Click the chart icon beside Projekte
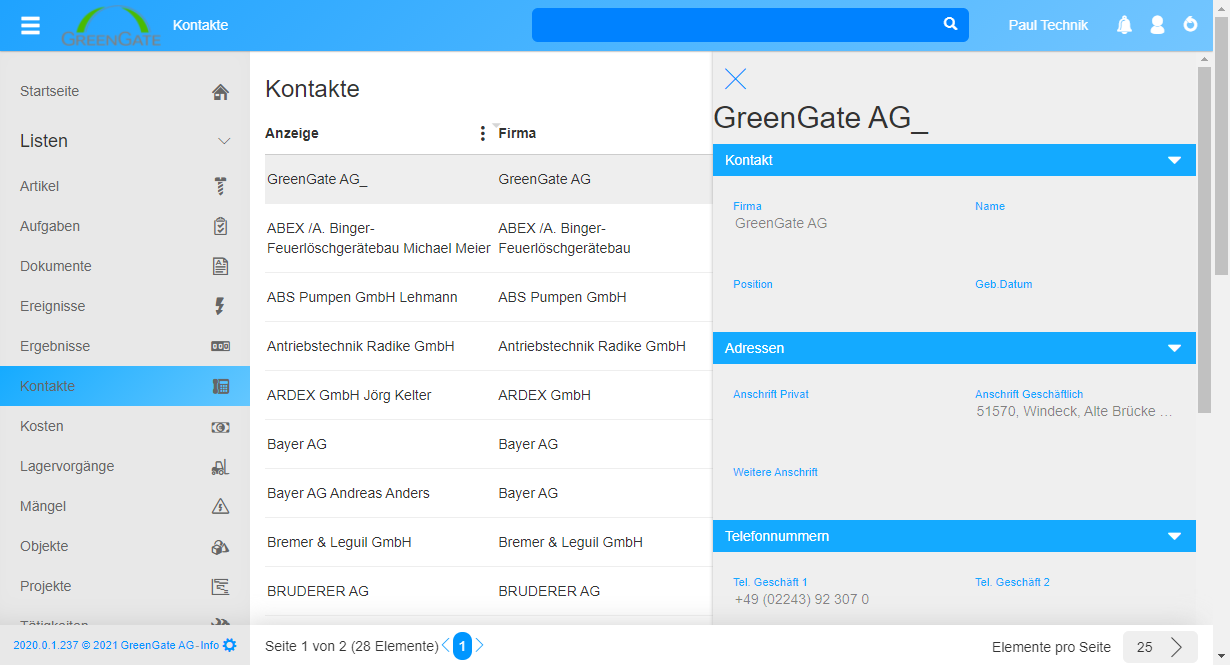1230x665 pixels. click(x=221, y=586)
